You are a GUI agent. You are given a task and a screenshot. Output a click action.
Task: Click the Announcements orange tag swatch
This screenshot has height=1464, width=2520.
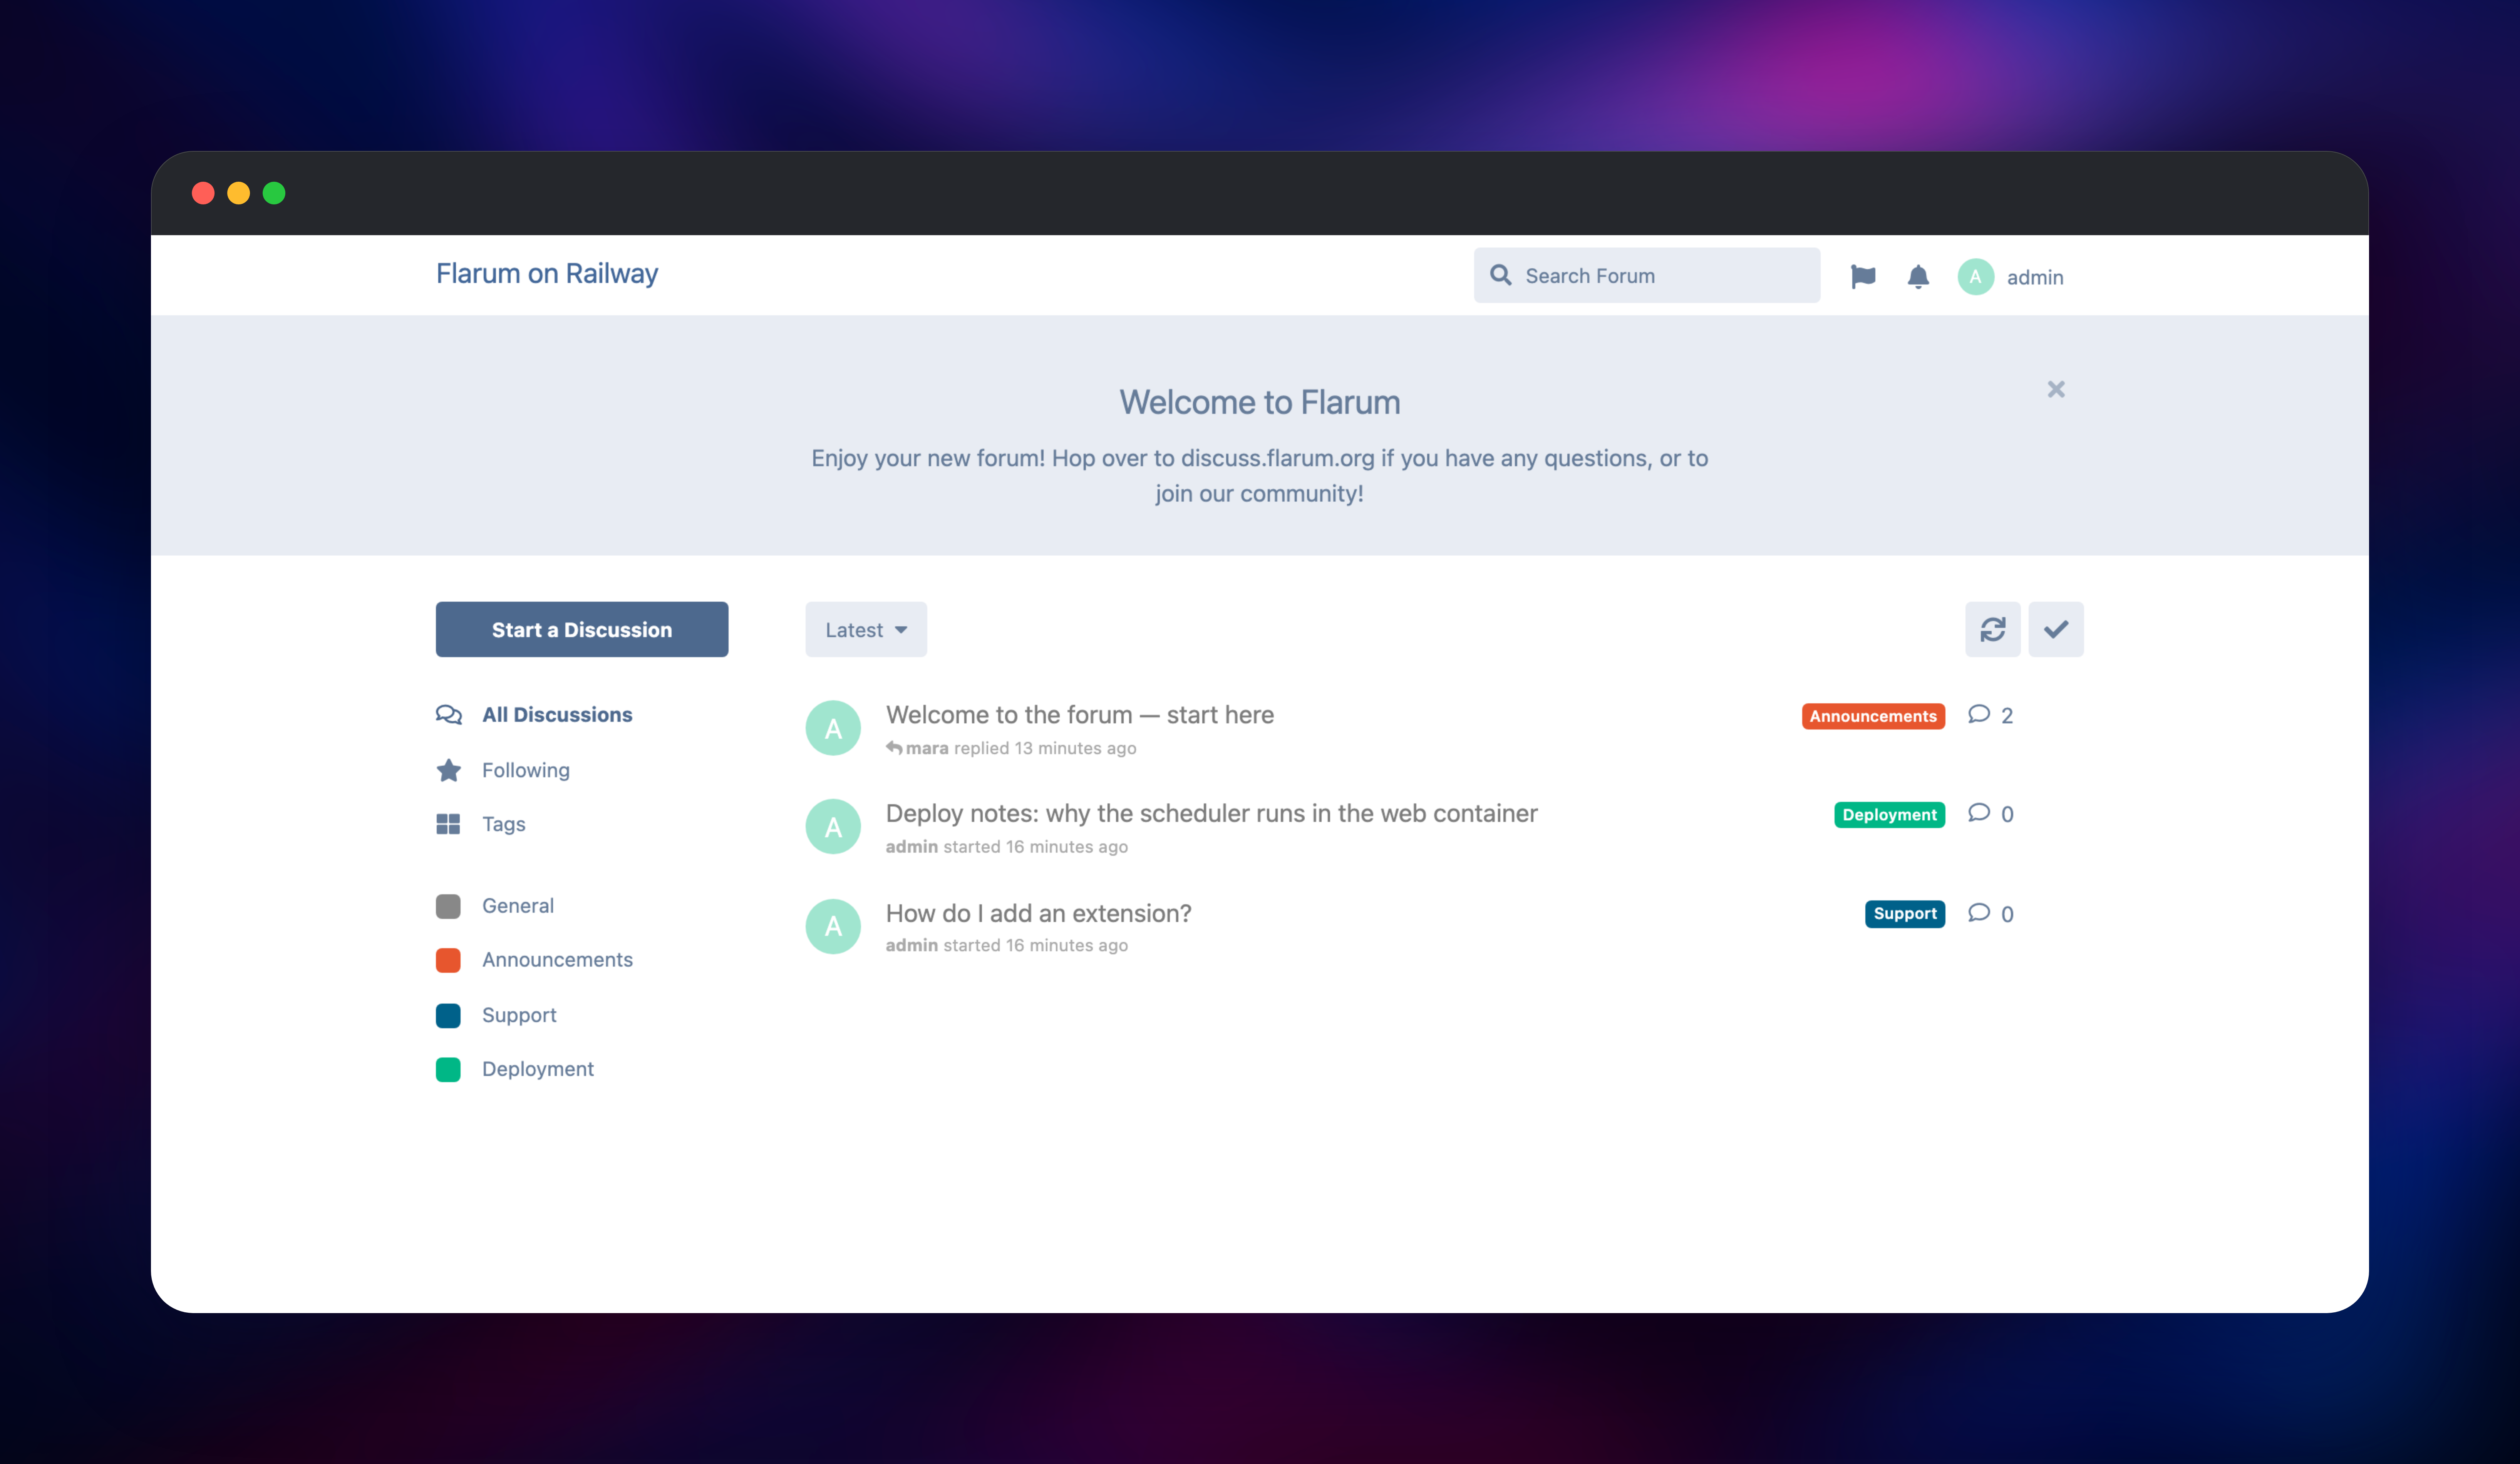click(x=448, y=960)
